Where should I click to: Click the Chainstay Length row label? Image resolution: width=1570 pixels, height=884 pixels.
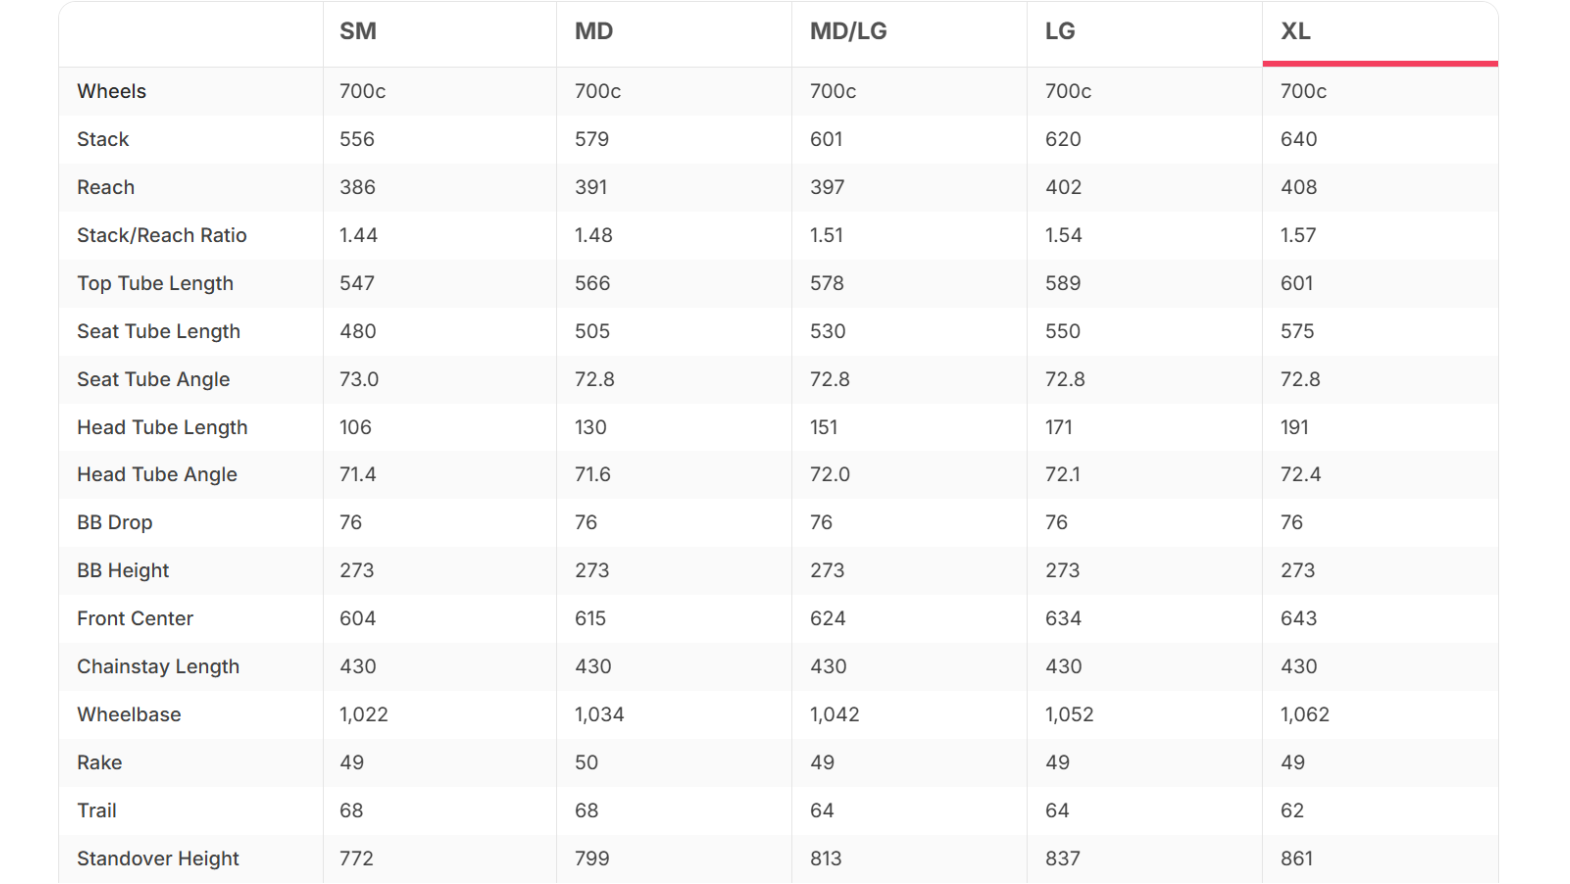click(x=158, y=666)
